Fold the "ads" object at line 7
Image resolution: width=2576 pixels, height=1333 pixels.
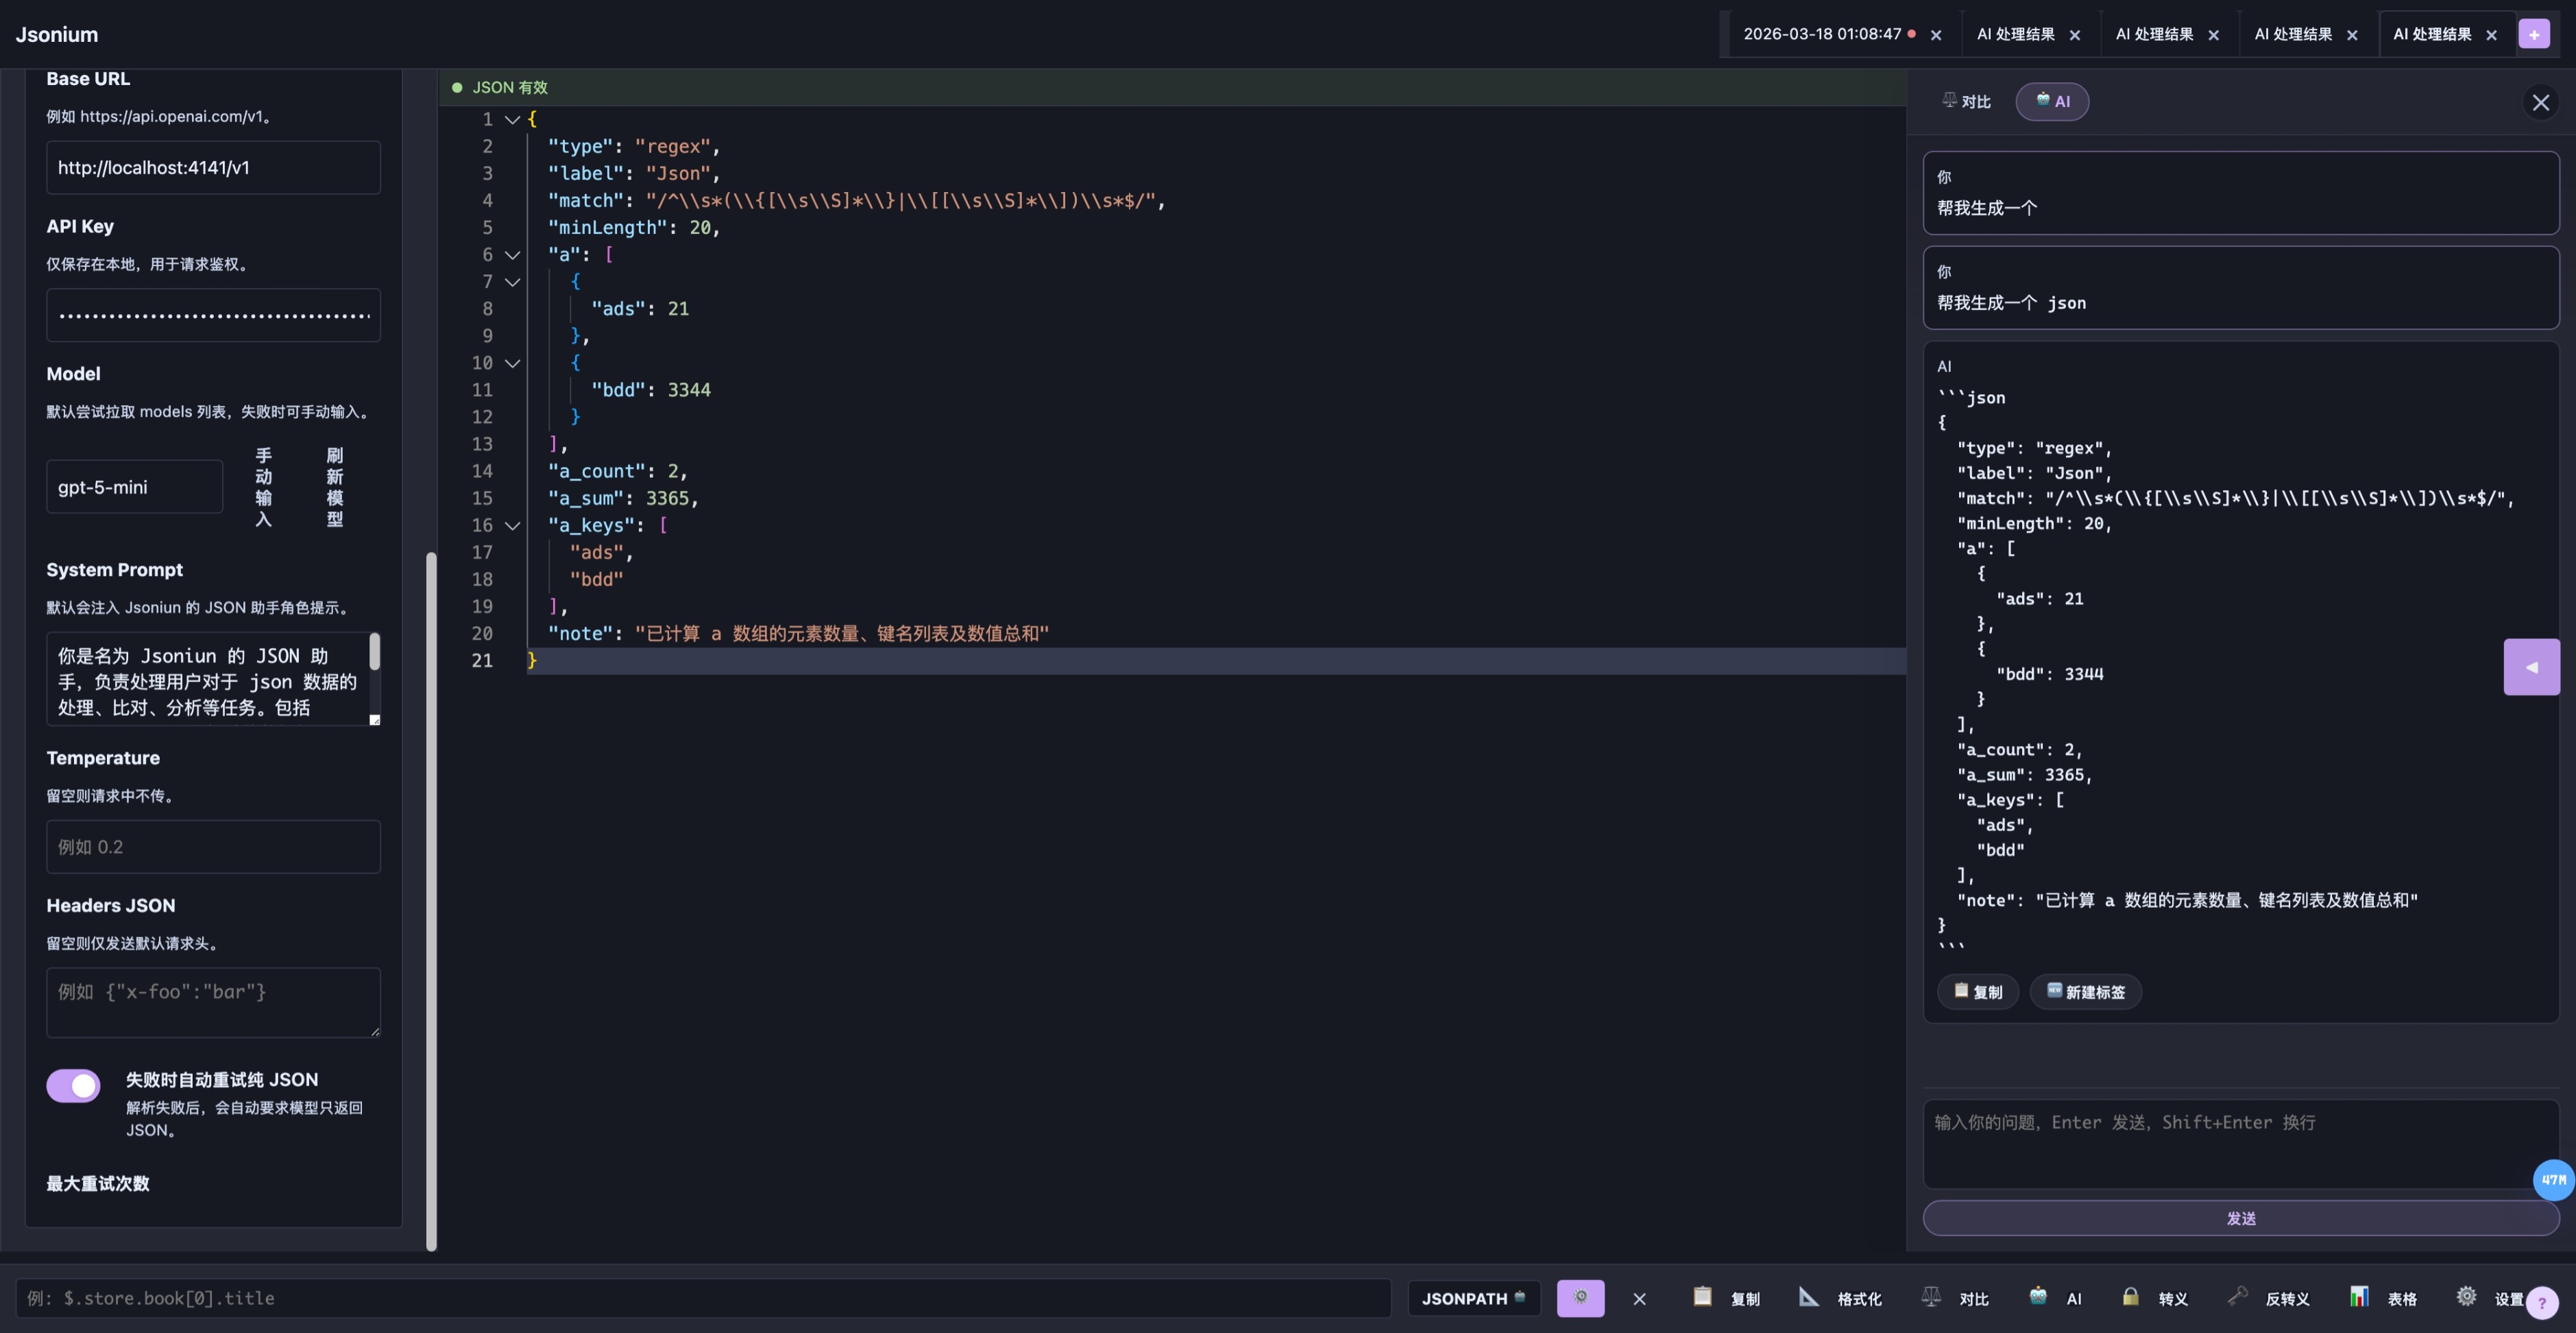click(512, 282)
